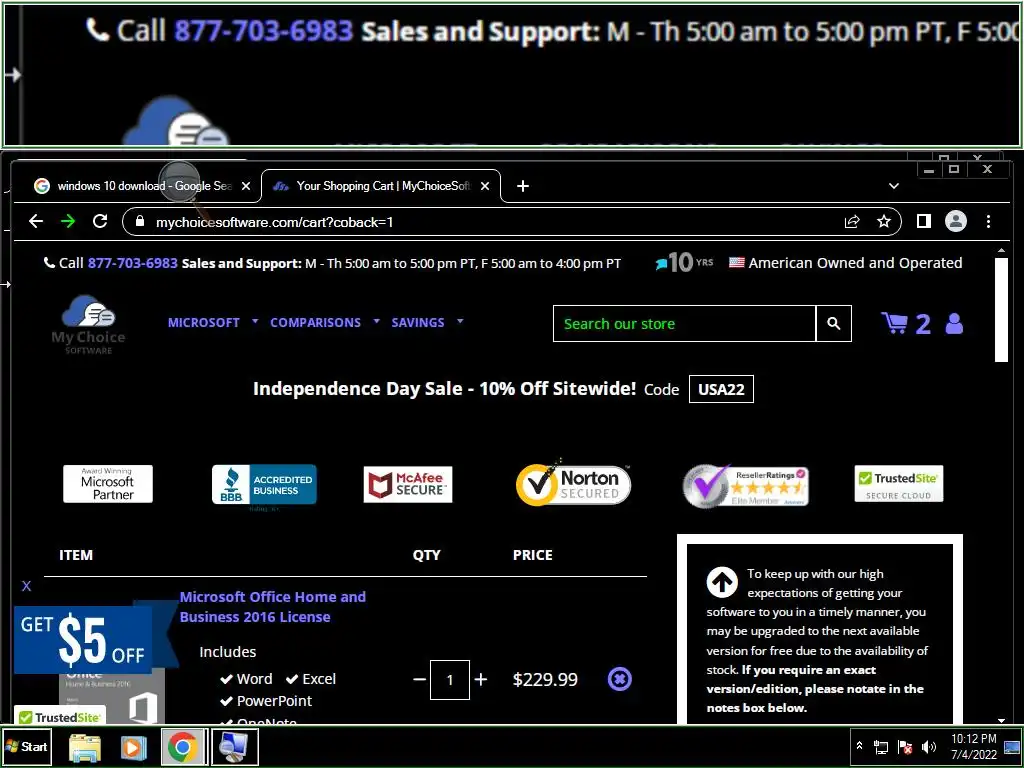Expand the COMPARISONS dropdown arrow
Screen dimensions: 1024x768
[377, 321]
